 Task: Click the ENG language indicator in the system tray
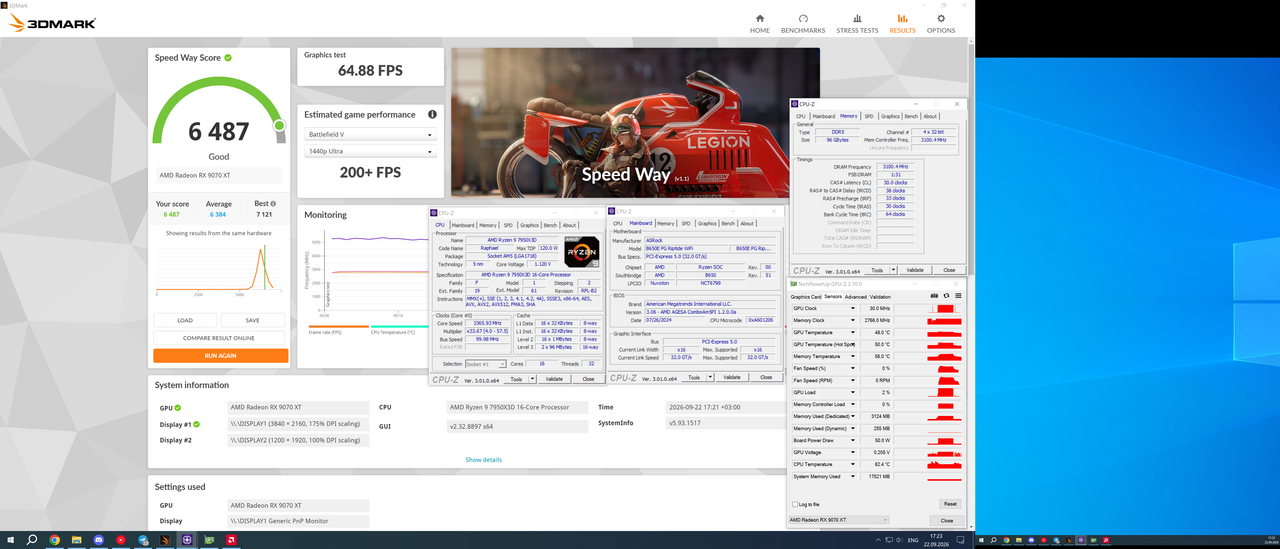point(914,540)
